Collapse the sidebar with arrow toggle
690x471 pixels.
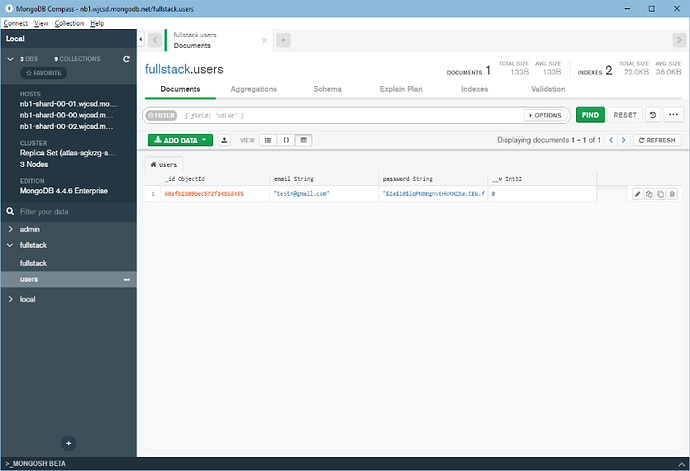click(x=141, y=40)
